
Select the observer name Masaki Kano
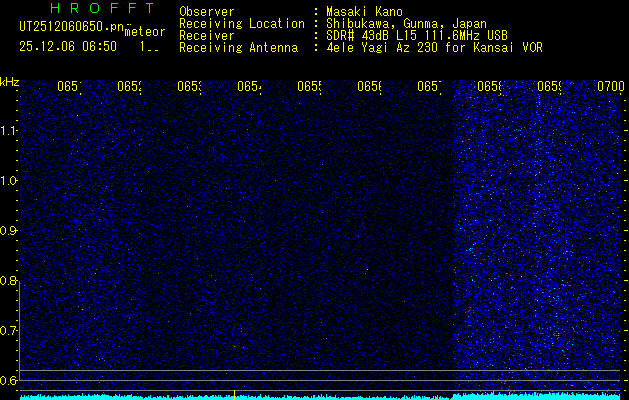364,12
